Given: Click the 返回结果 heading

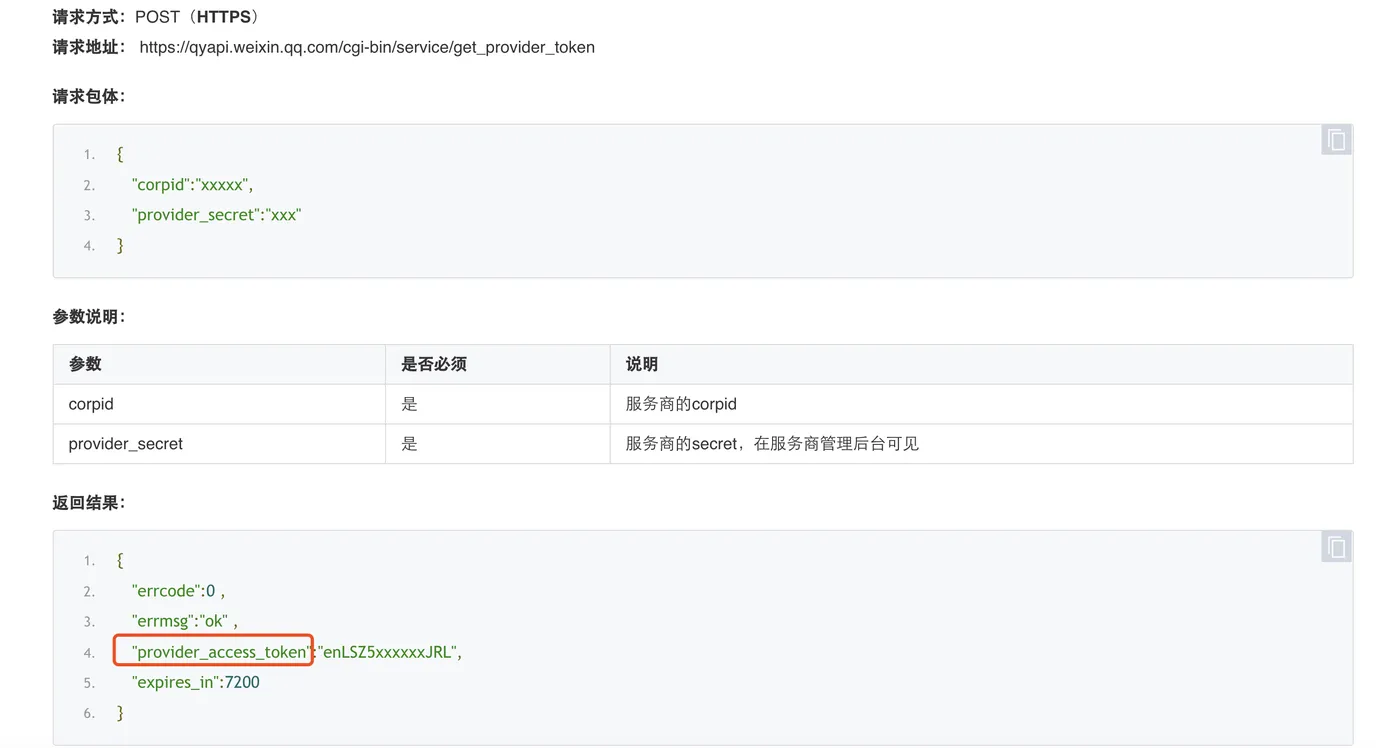Looking at the screenshot, I should tap(89, 502).
